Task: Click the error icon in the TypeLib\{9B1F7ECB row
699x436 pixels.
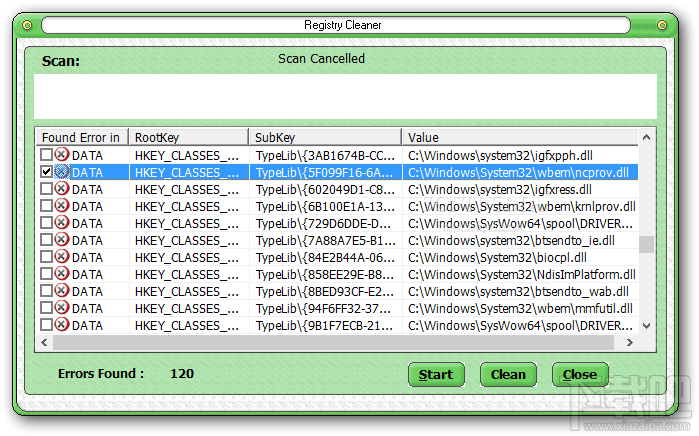Action: click(62, 324)
